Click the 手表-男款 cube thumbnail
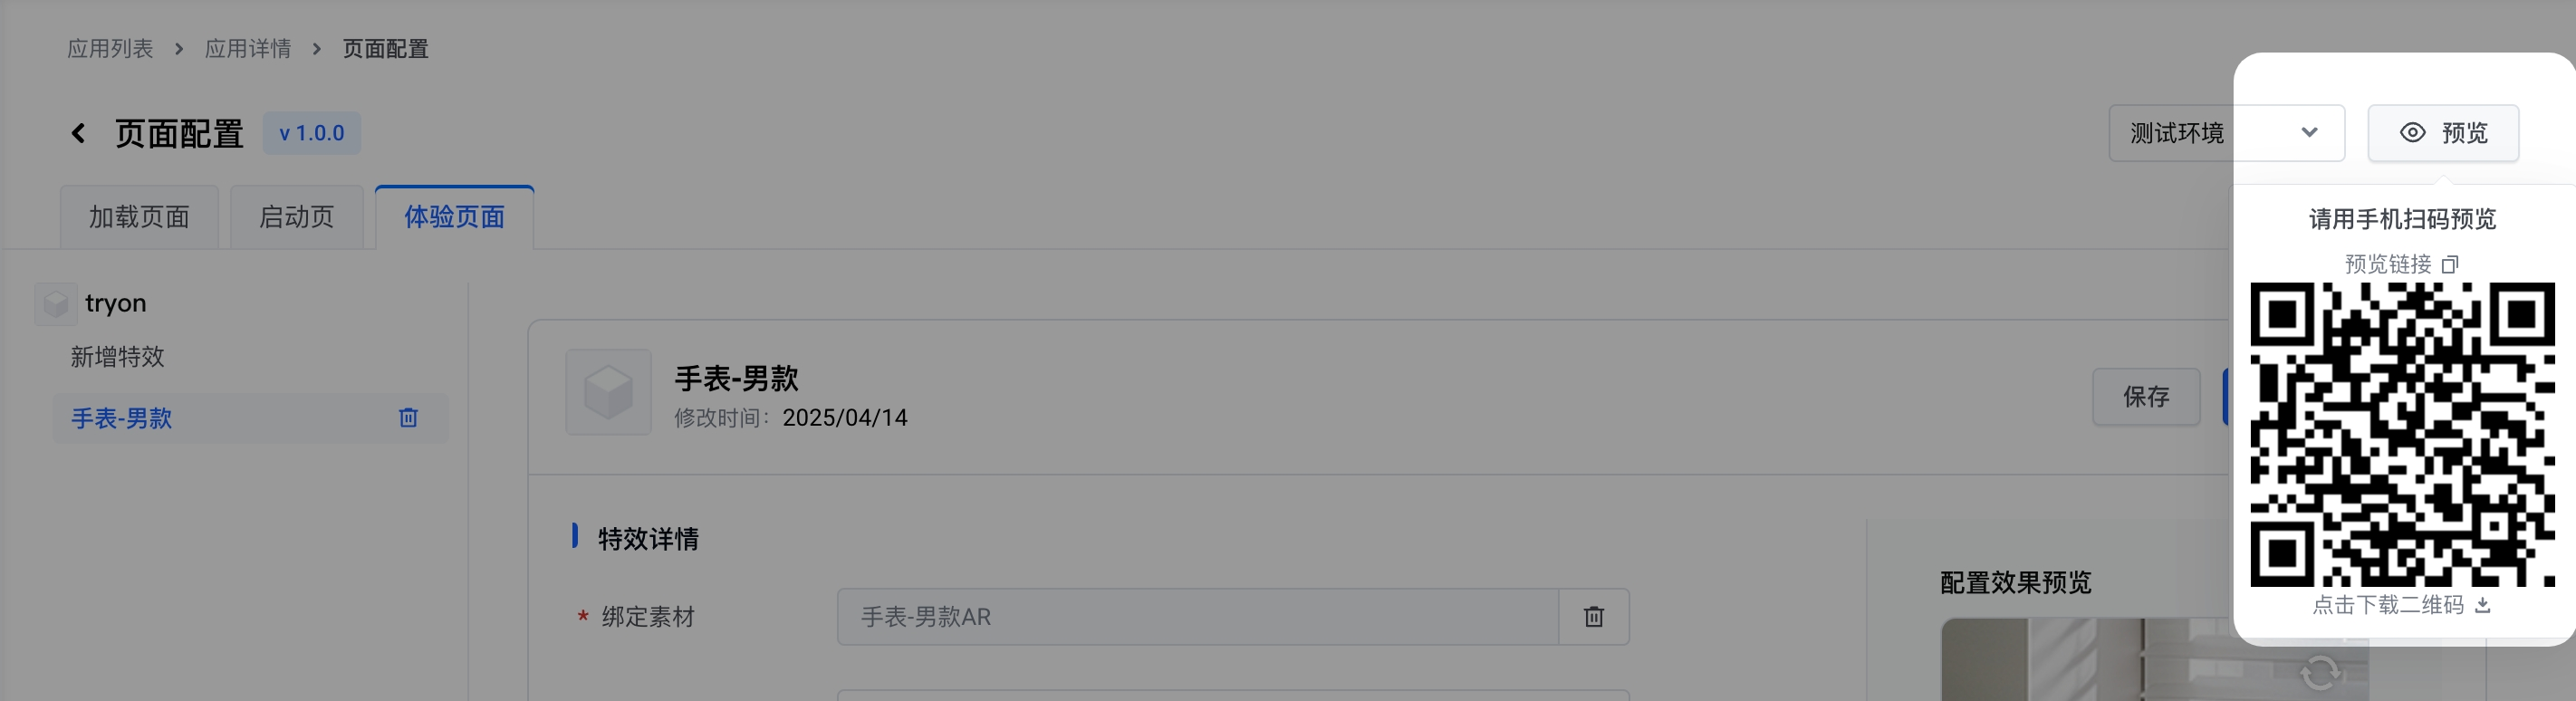This screenshot has height=701, width=2576. (608, 392)
